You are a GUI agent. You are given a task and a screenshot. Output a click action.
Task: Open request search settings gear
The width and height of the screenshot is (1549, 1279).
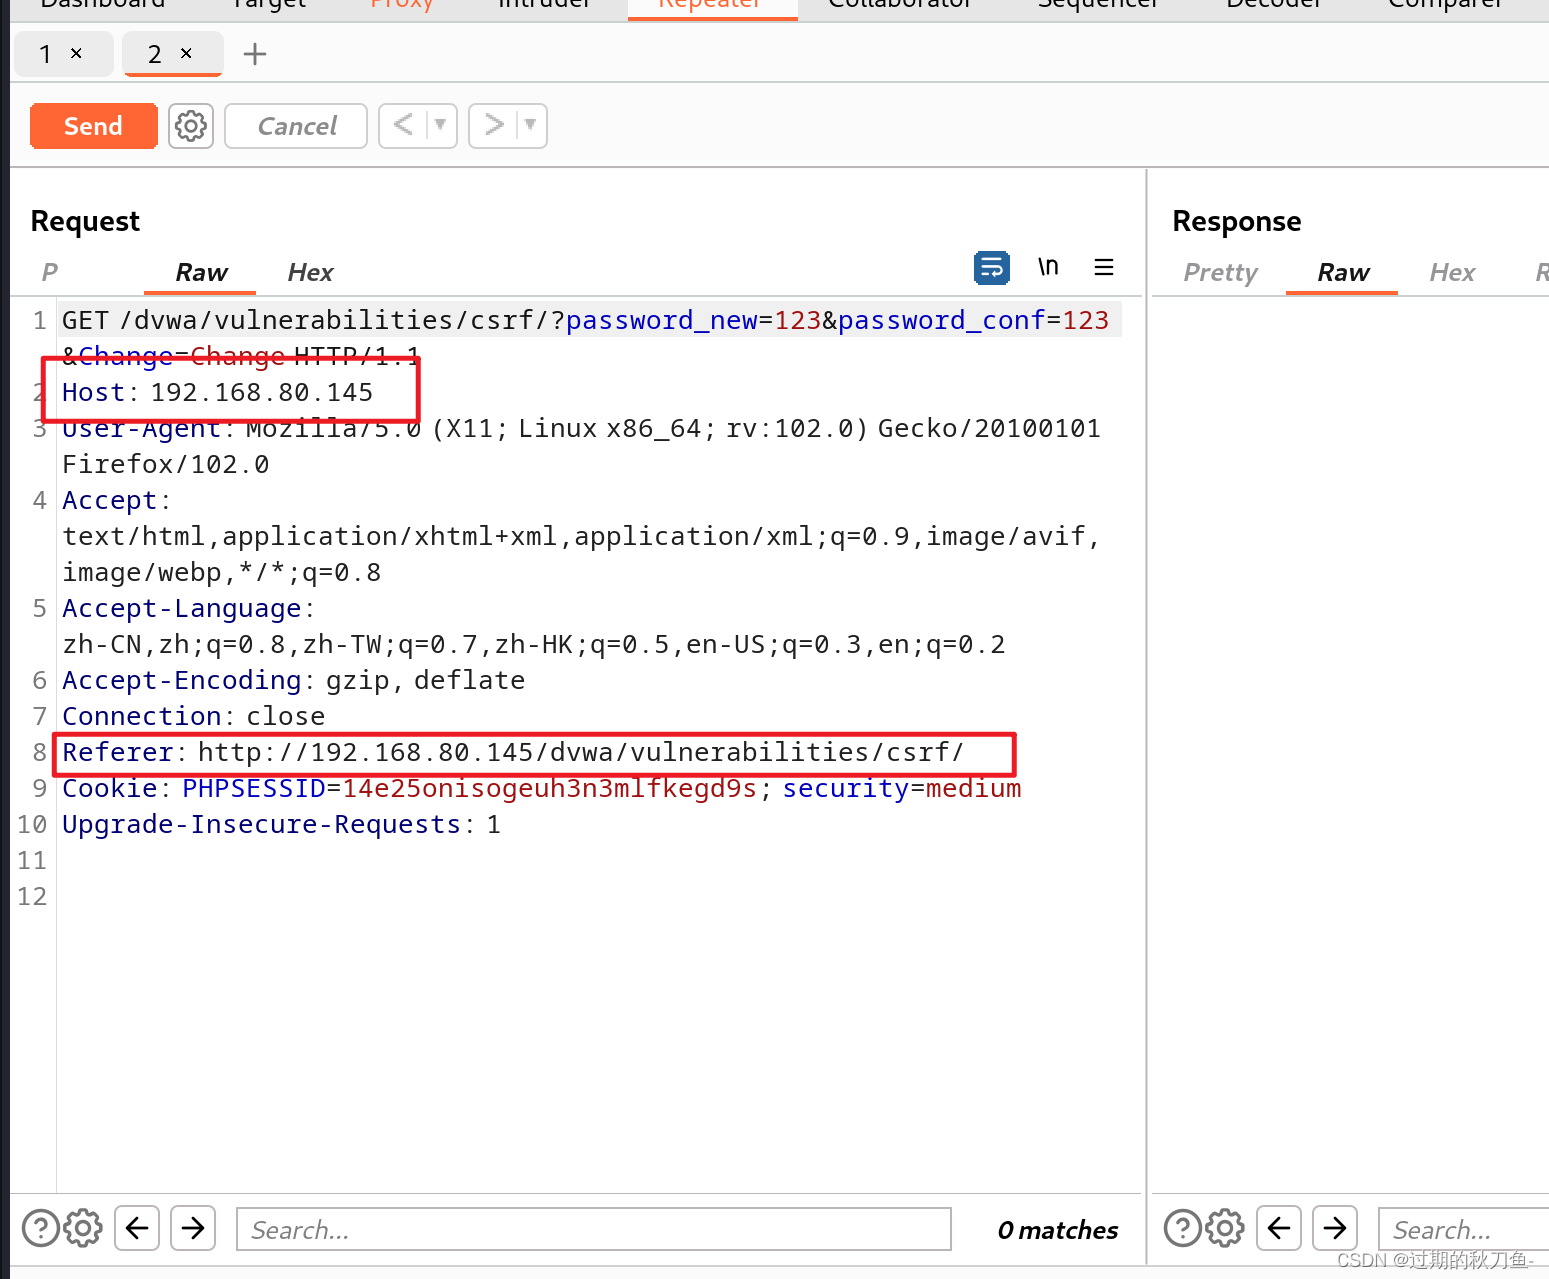click(83, 1228)
